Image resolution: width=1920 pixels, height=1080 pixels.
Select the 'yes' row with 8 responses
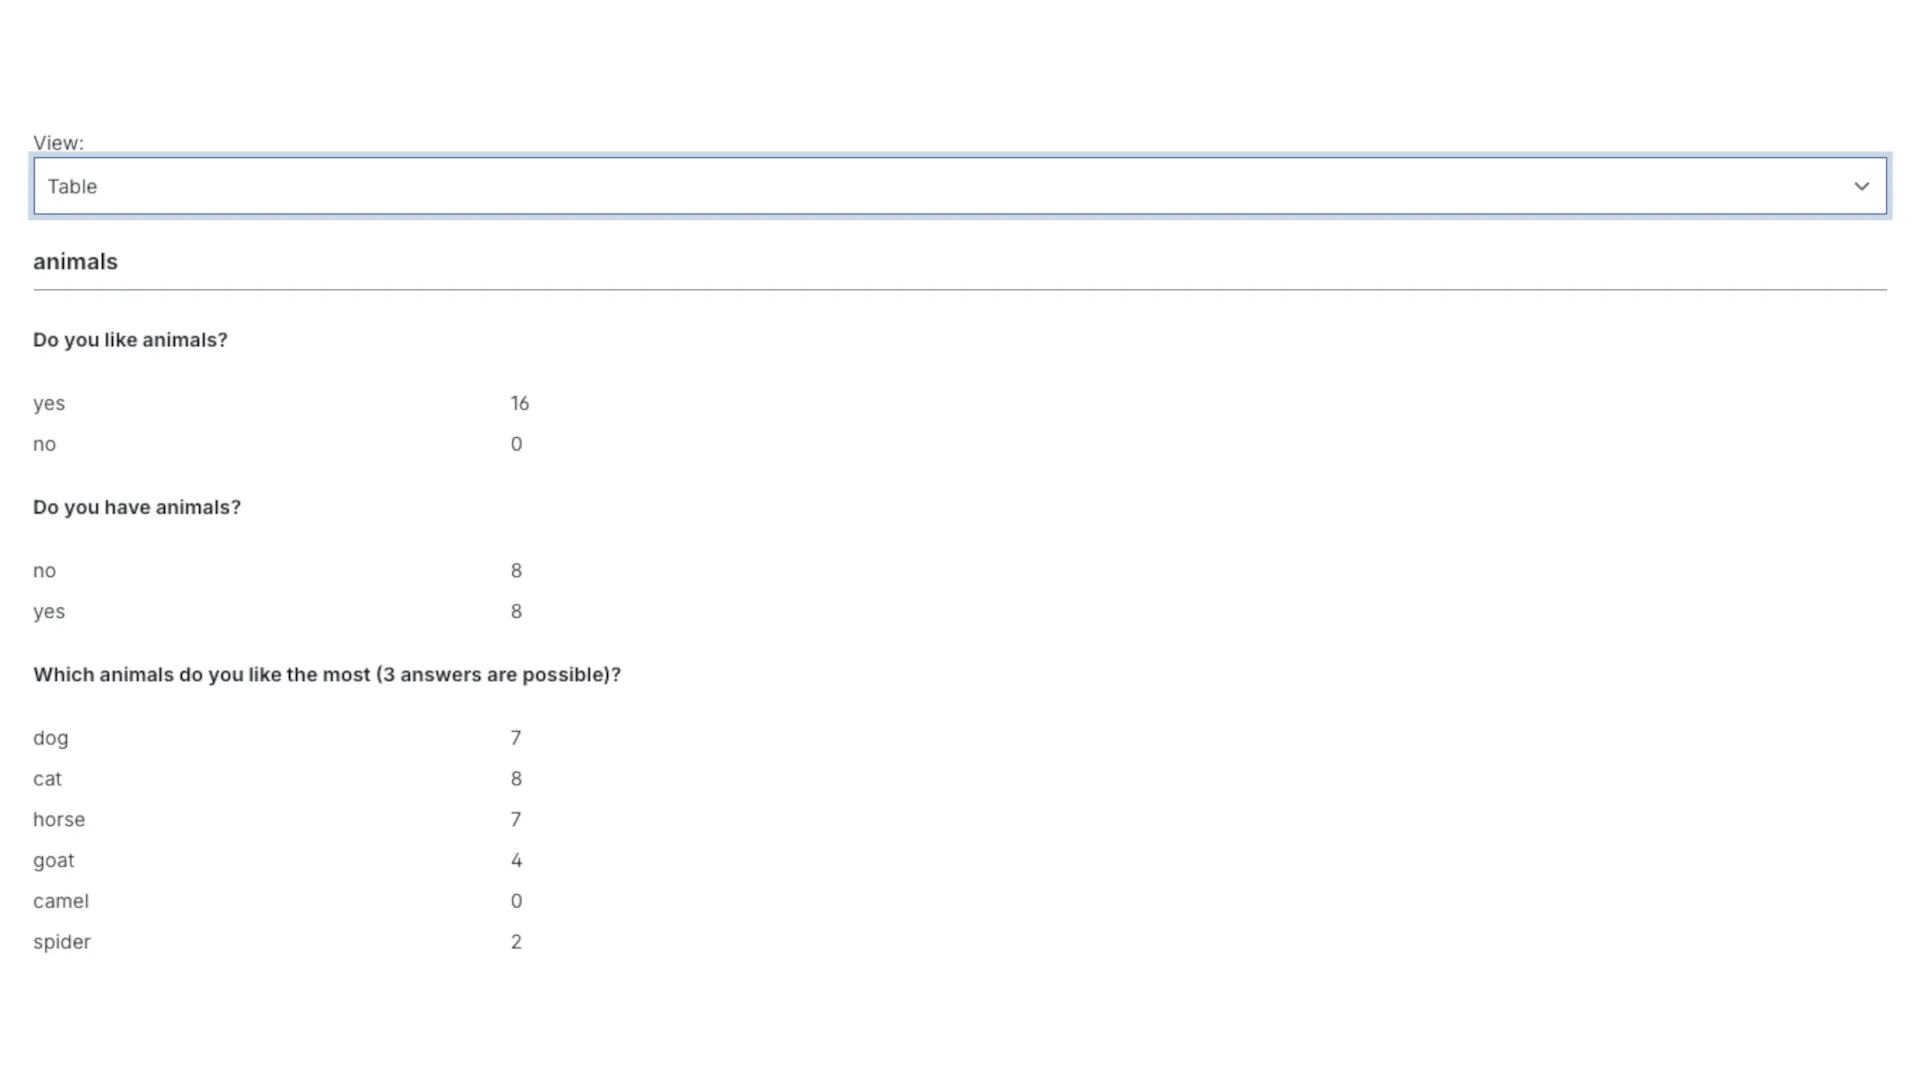[x=49, y=611]
